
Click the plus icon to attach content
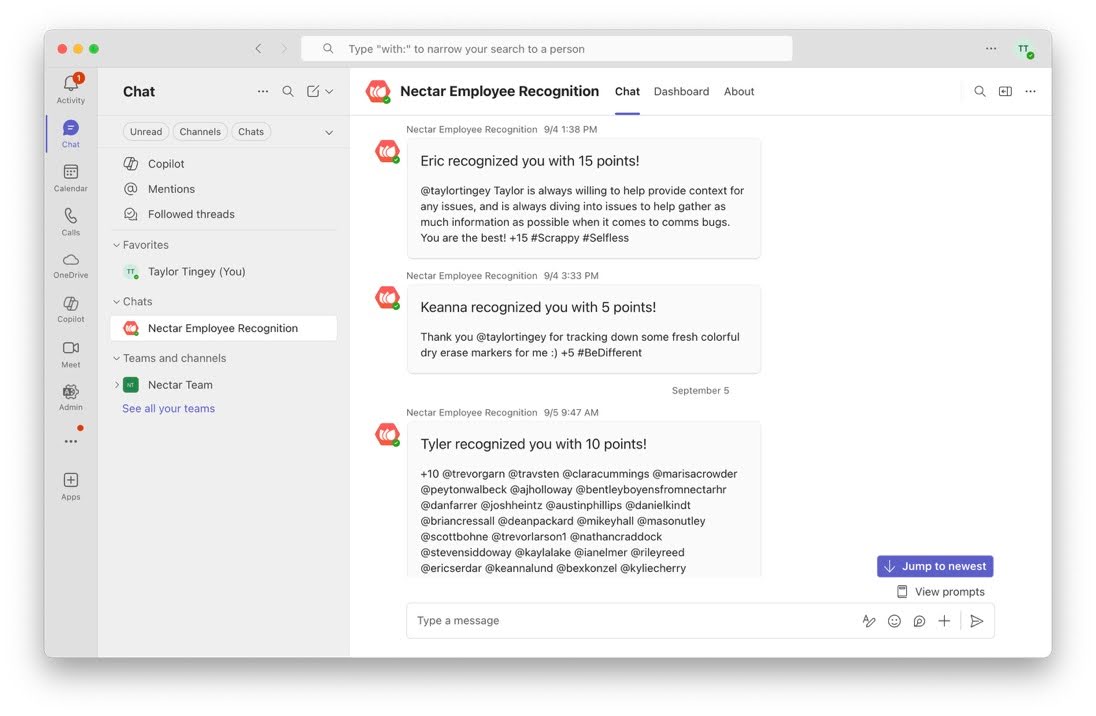(944, 620)
